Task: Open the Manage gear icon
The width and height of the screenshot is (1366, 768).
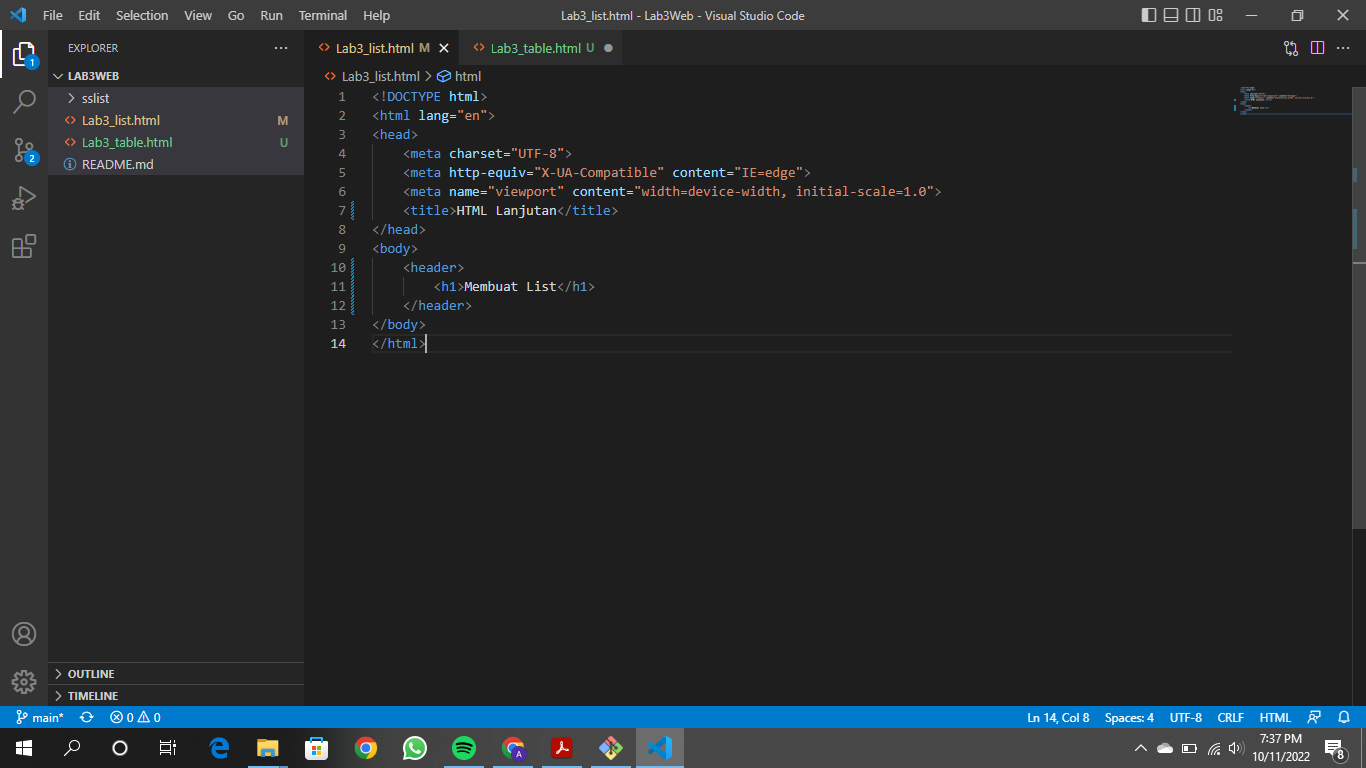Action: tap(24, 682)
